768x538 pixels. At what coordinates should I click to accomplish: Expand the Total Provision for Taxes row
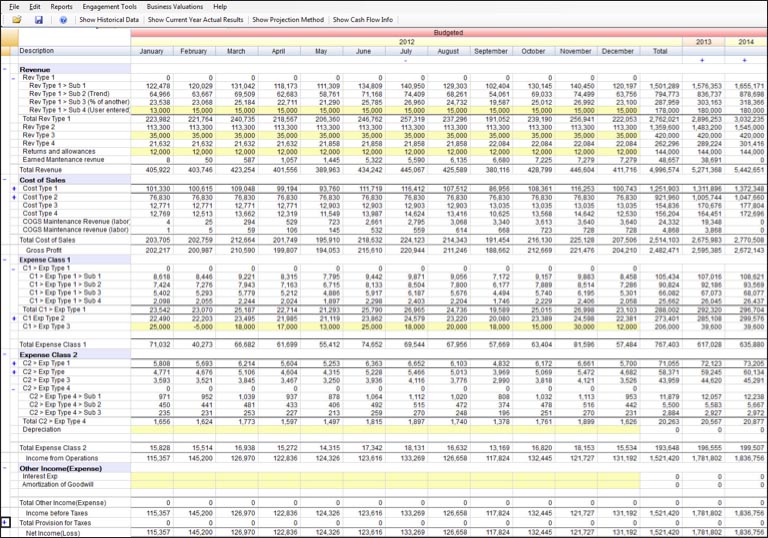tap(6, 523)
